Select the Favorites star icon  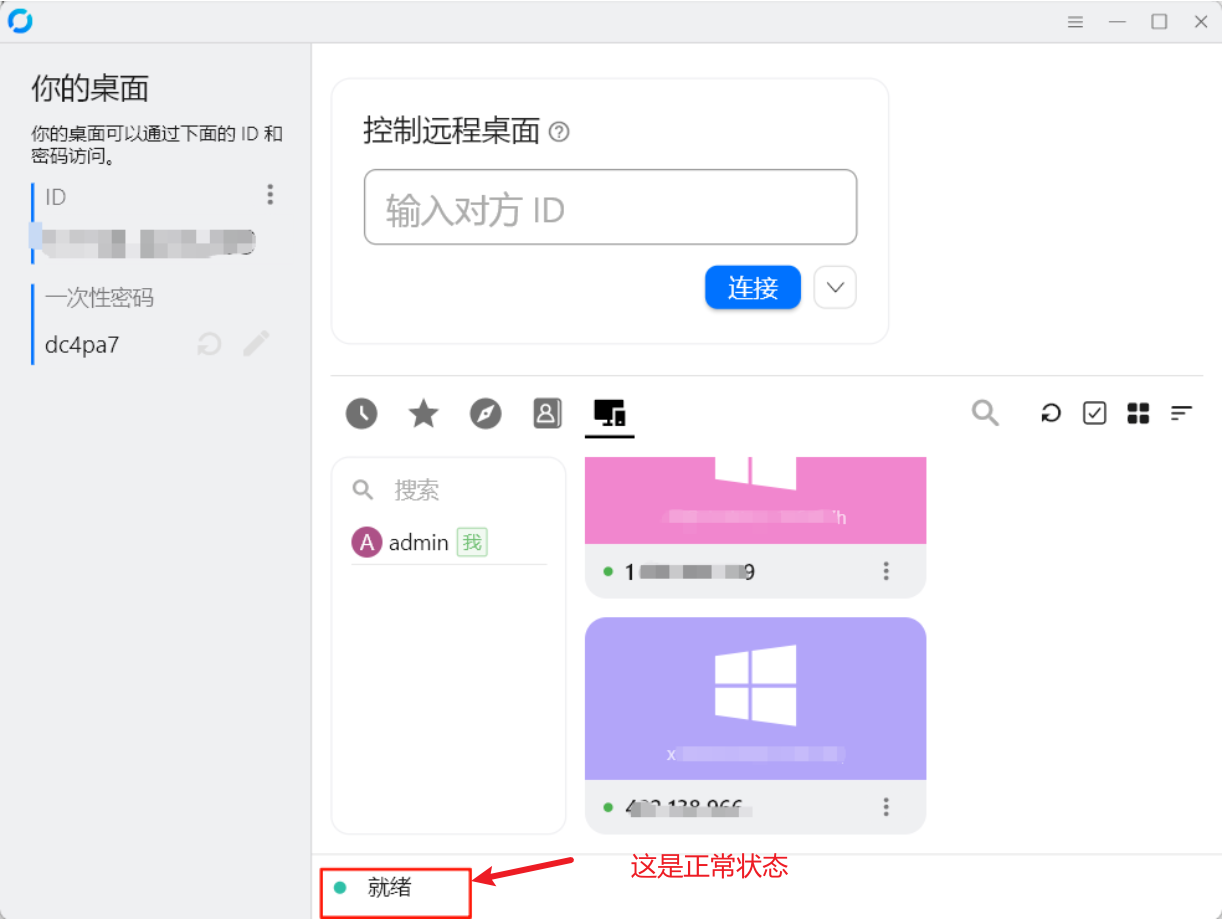423,413
